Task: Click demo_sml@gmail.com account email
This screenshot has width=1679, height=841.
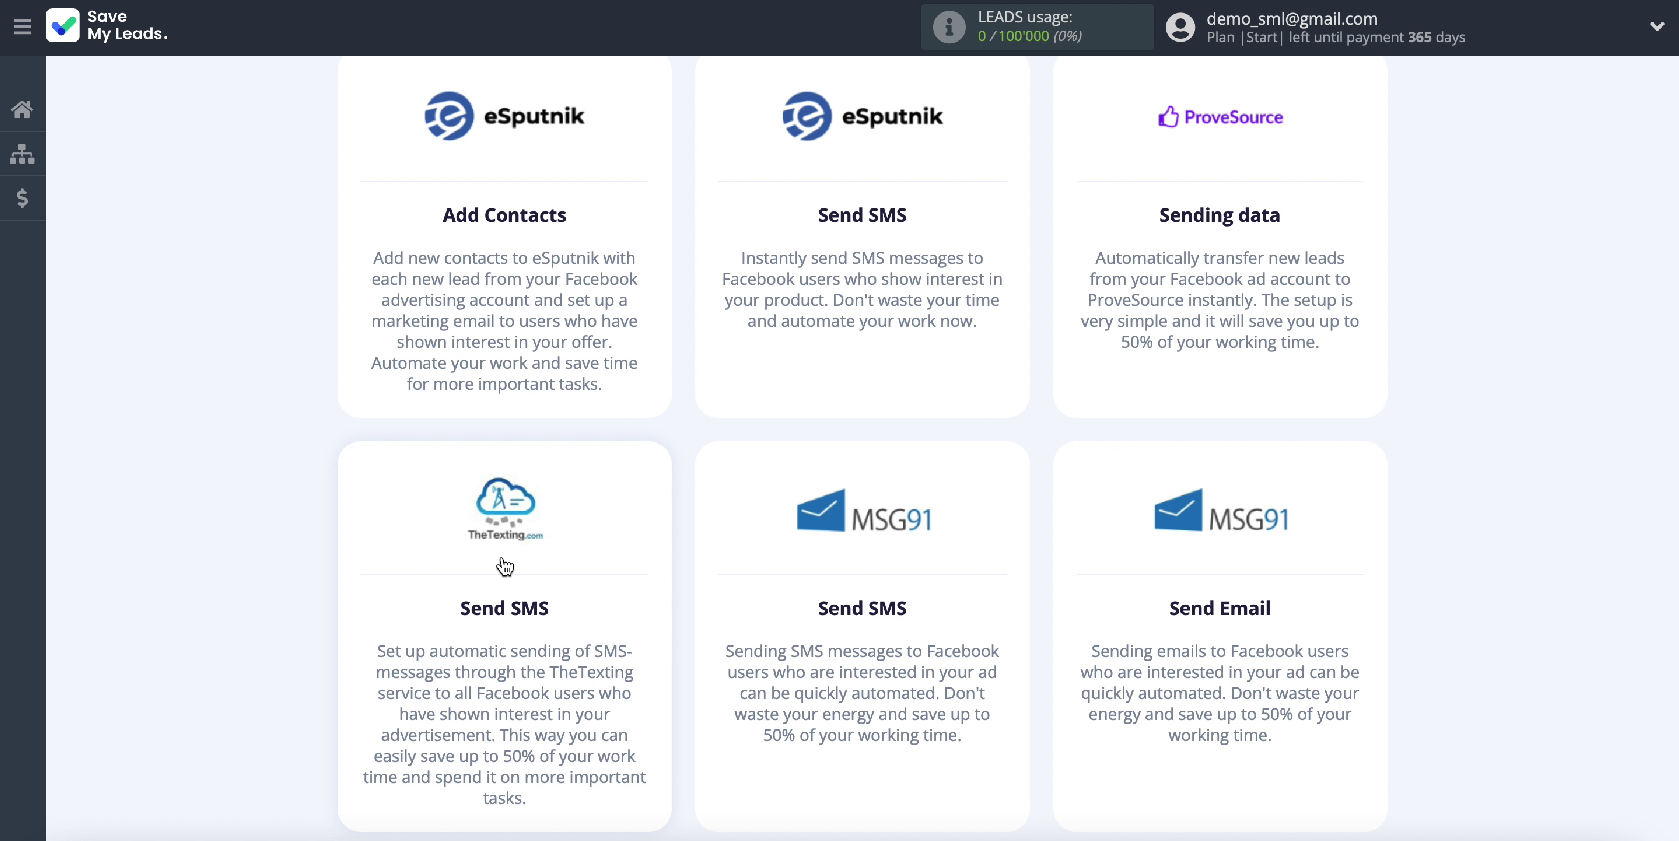Action: (x=1291, y=18)
